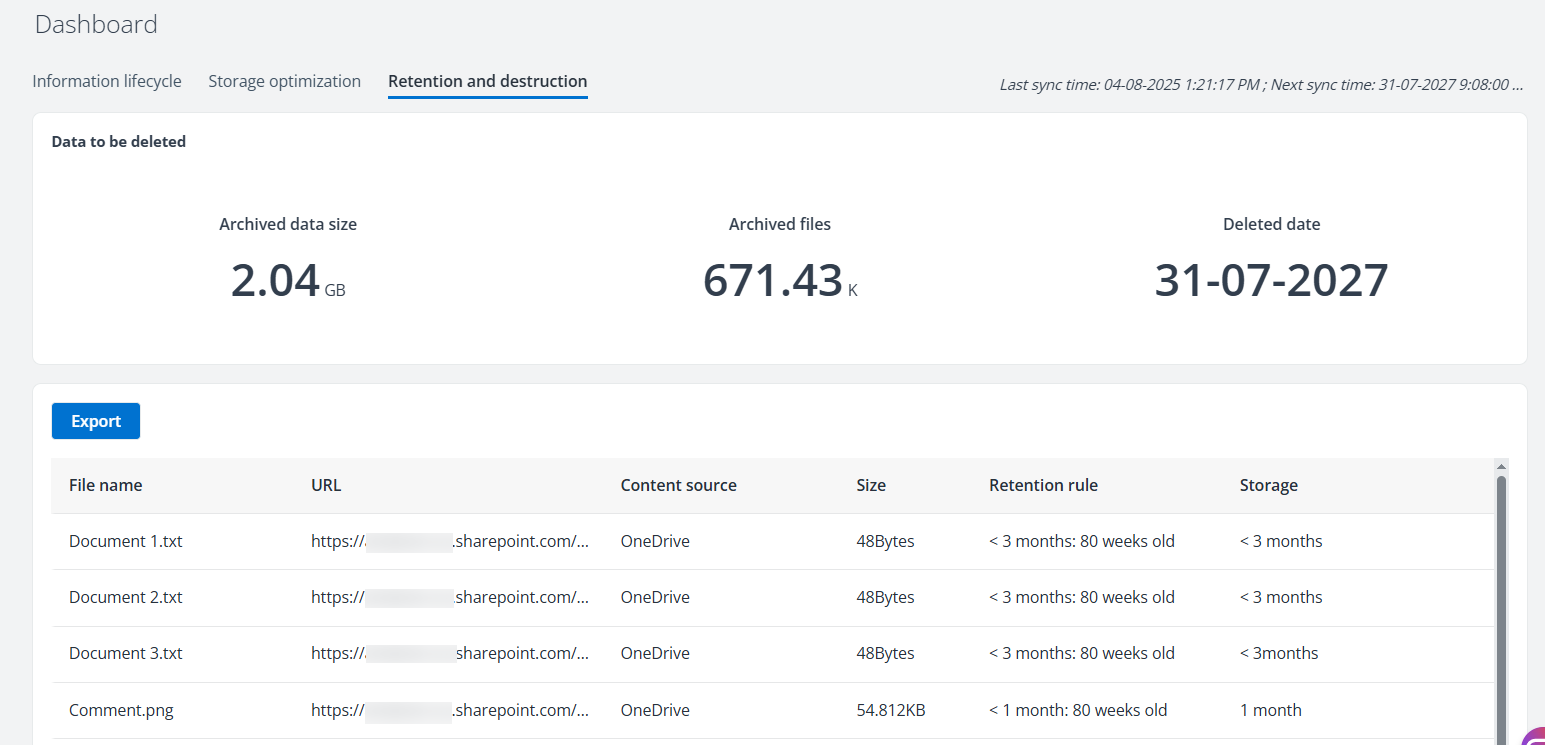1545x745 pixels.
Task: Click the Deleted date 31-07-2027 value
Action: pos(1270,280)
